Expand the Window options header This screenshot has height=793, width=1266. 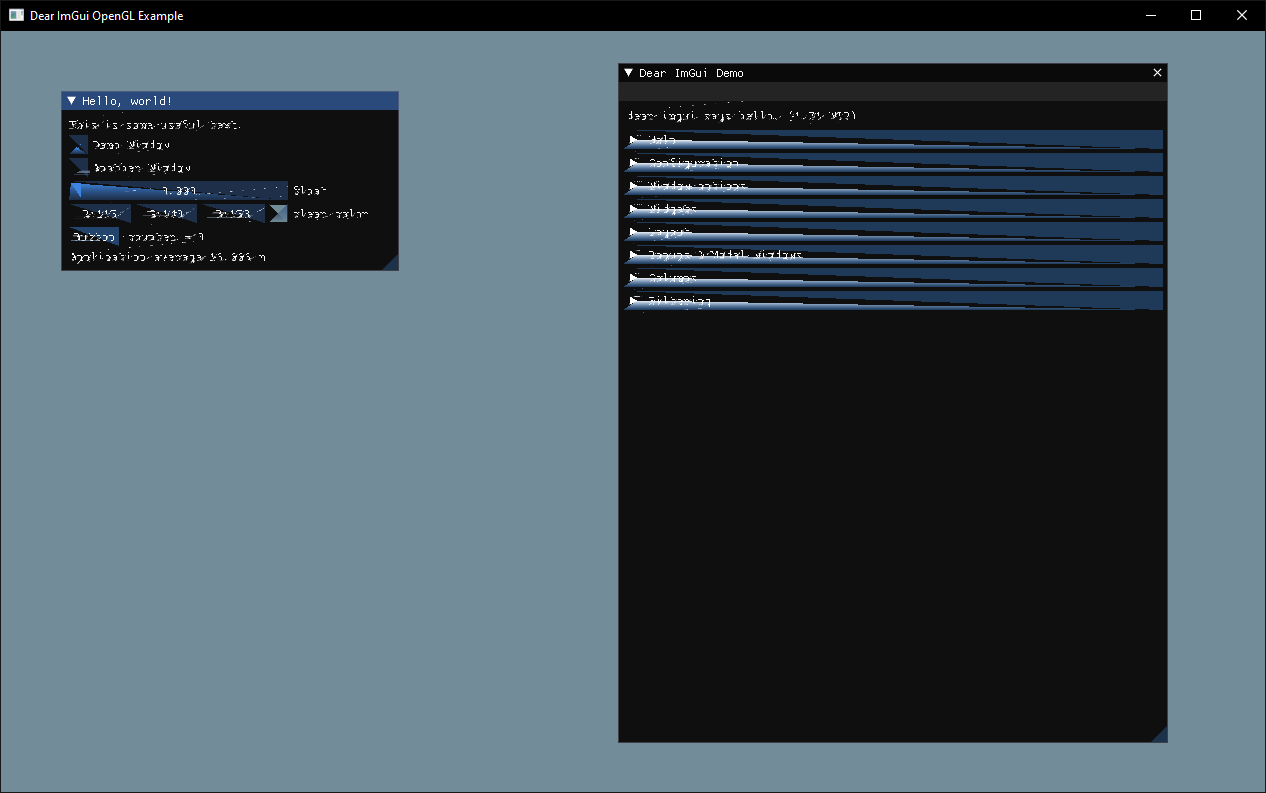click(x=893, y=186)
